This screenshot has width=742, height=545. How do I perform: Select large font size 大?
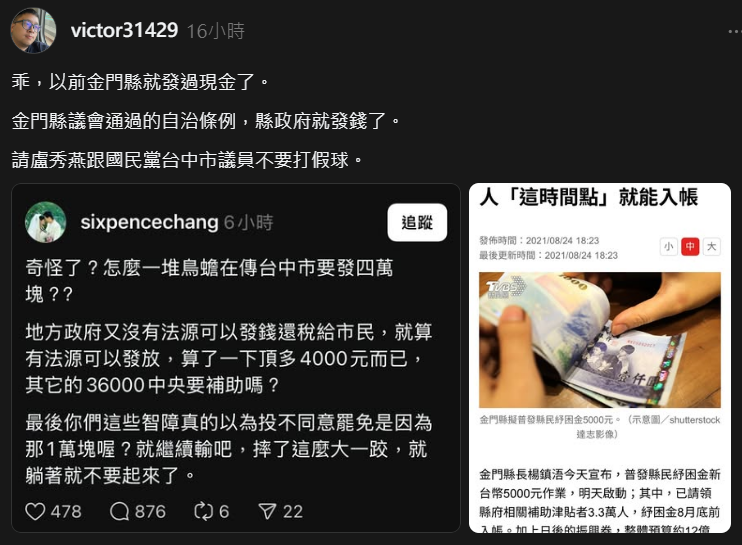[712, 246]
